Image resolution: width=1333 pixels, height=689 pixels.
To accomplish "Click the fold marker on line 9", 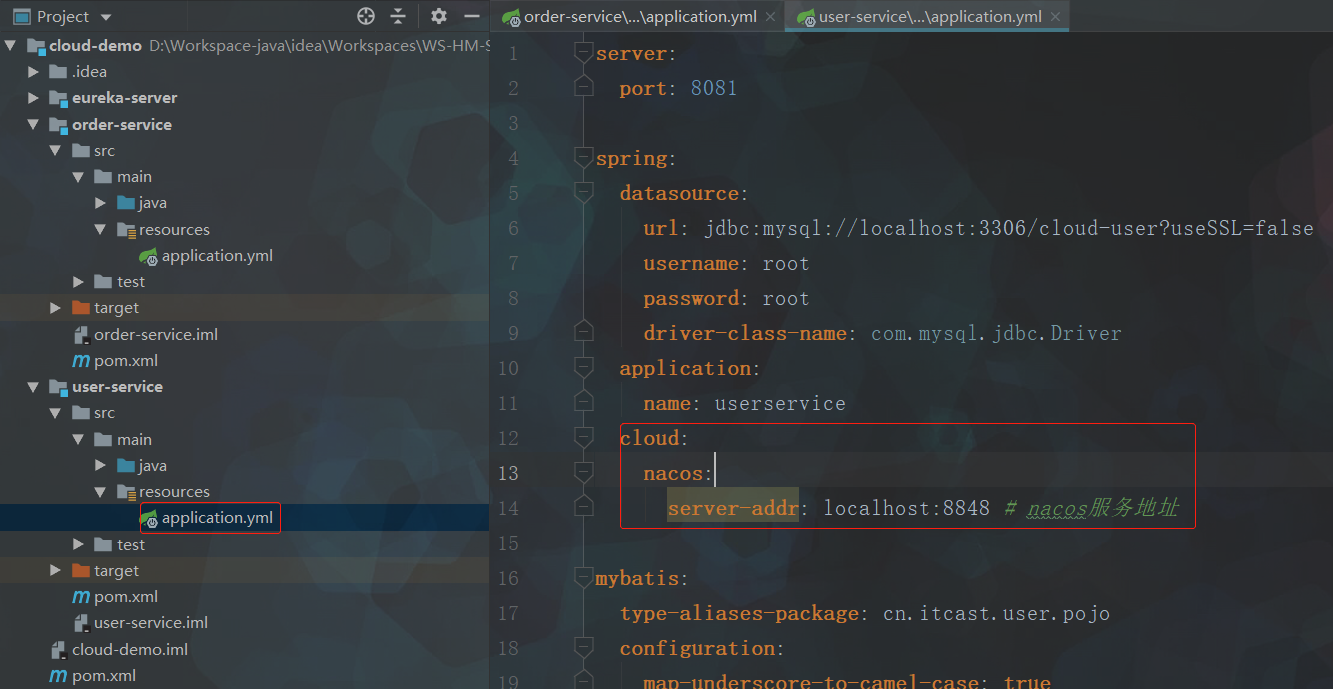I will click(x=584, y=333).
